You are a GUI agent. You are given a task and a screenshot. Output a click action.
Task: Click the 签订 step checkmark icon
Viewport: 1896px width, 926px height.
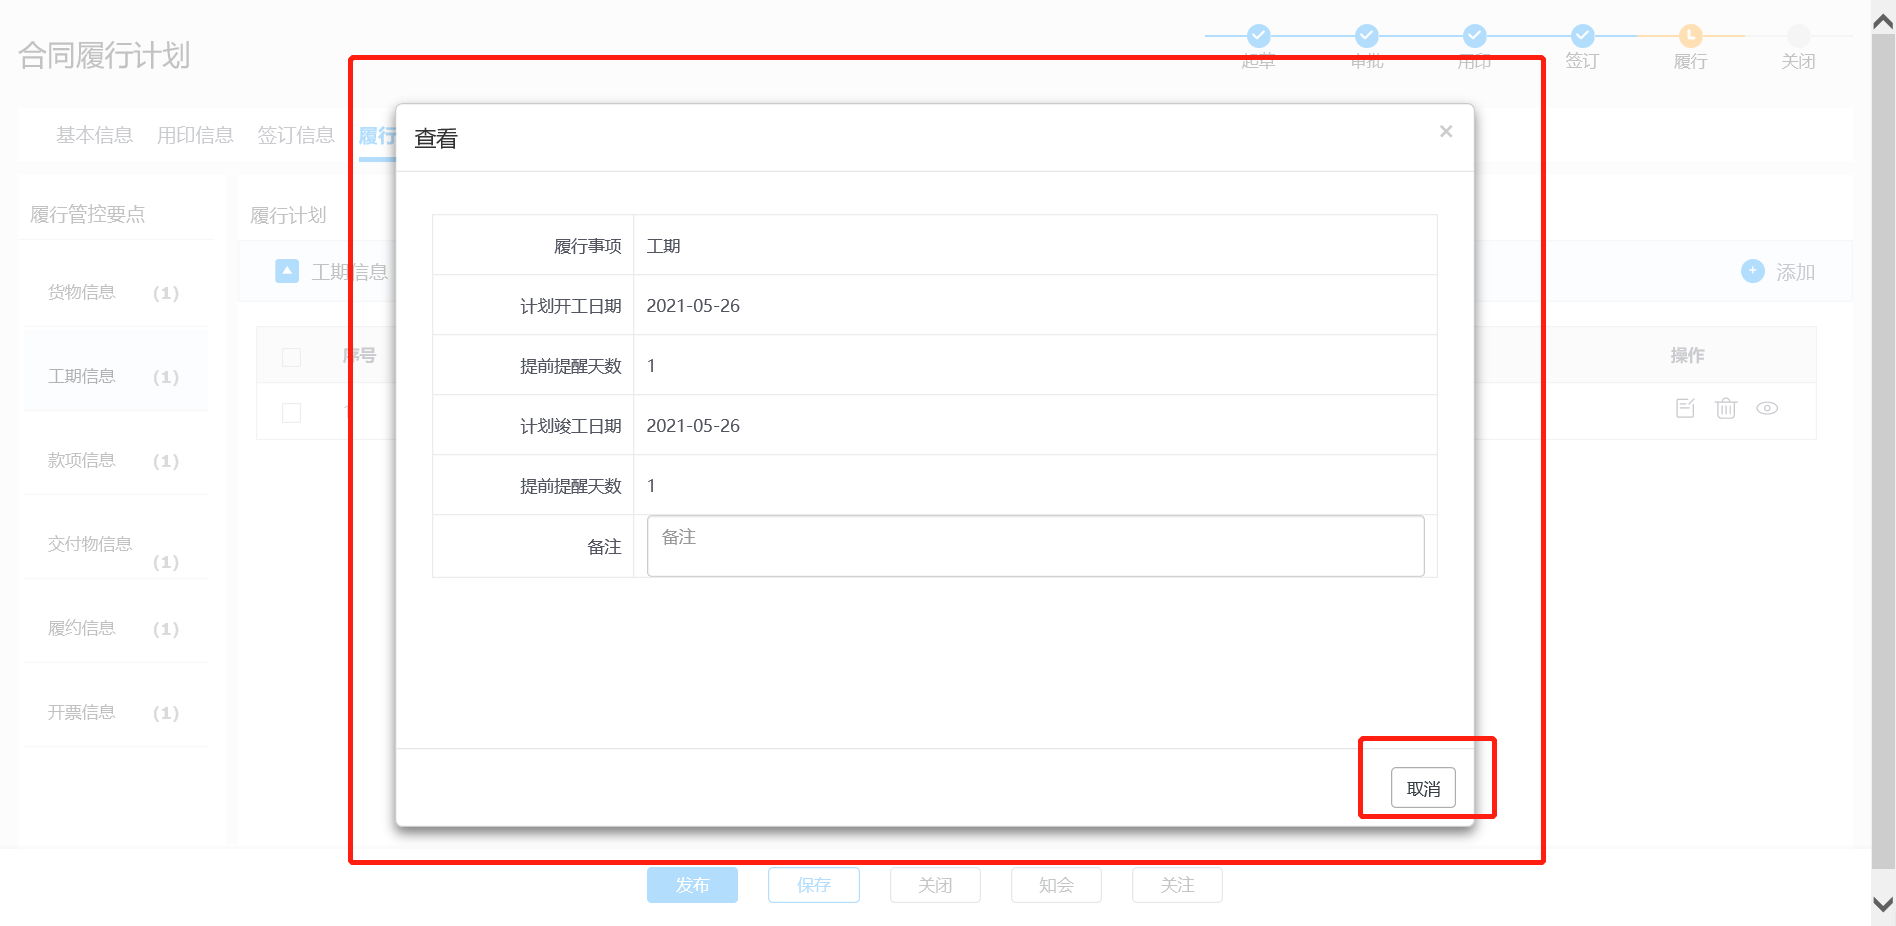[1582, 36]
